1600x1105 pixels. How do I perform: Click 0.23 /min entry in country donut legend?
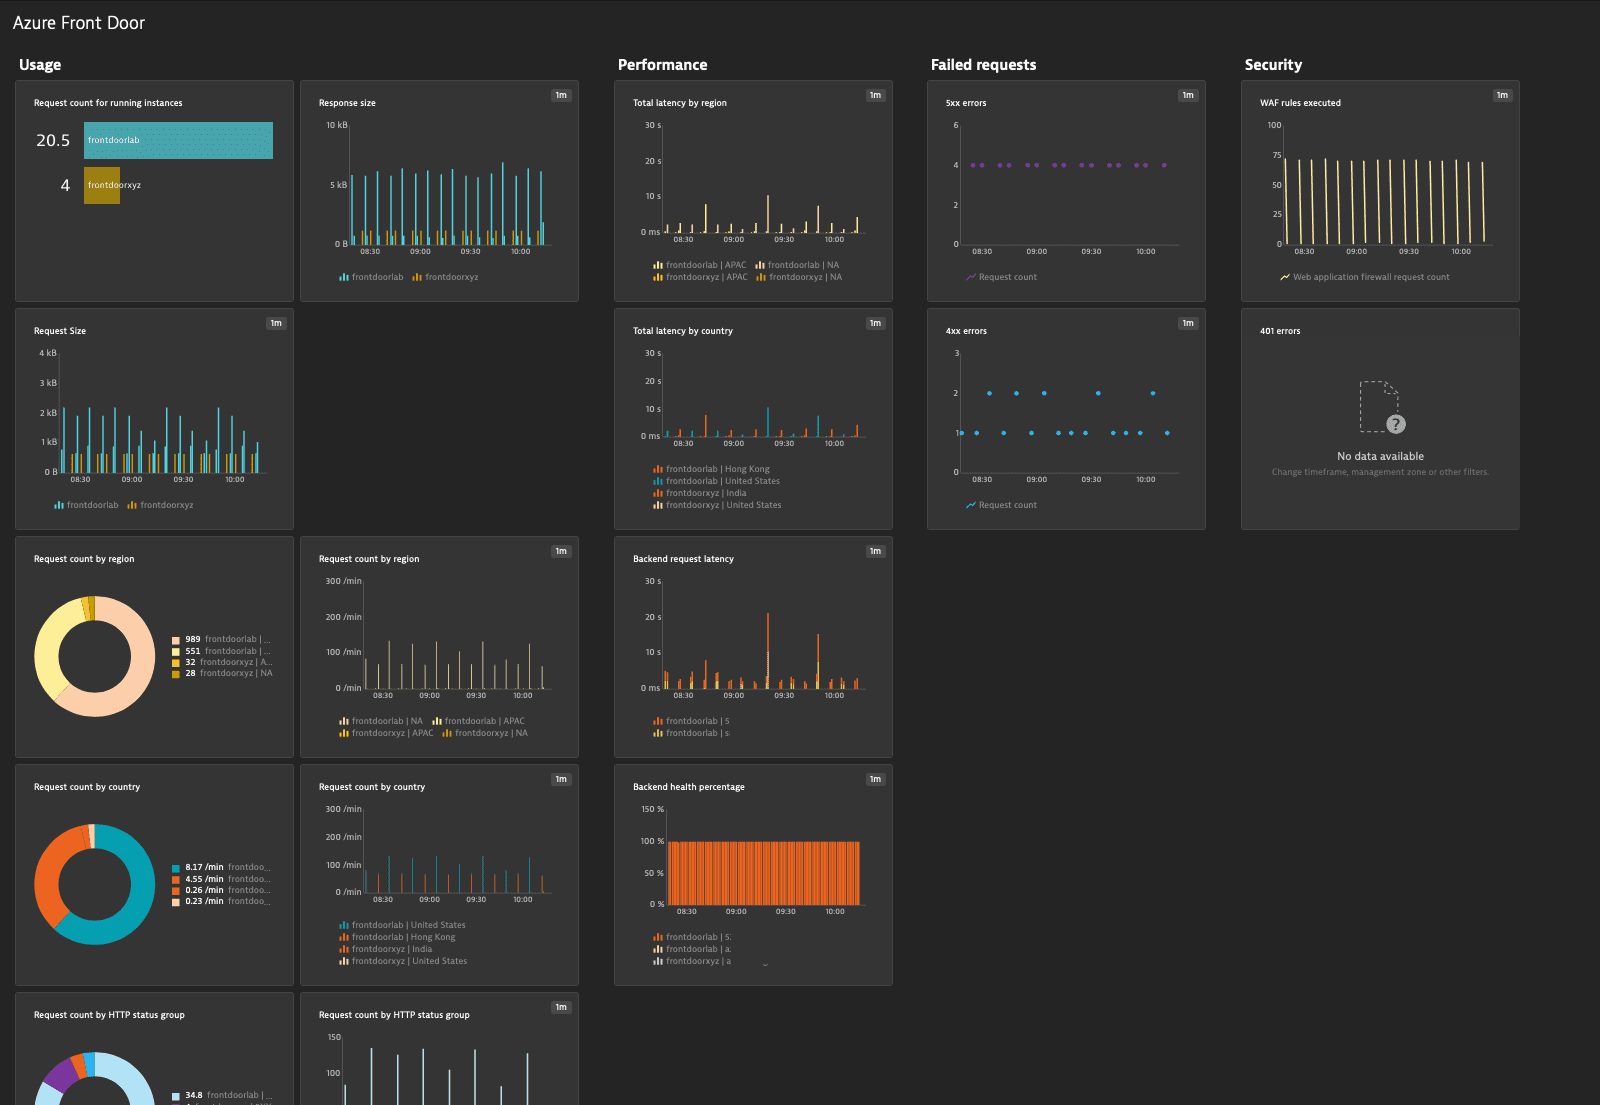(221, 901)
